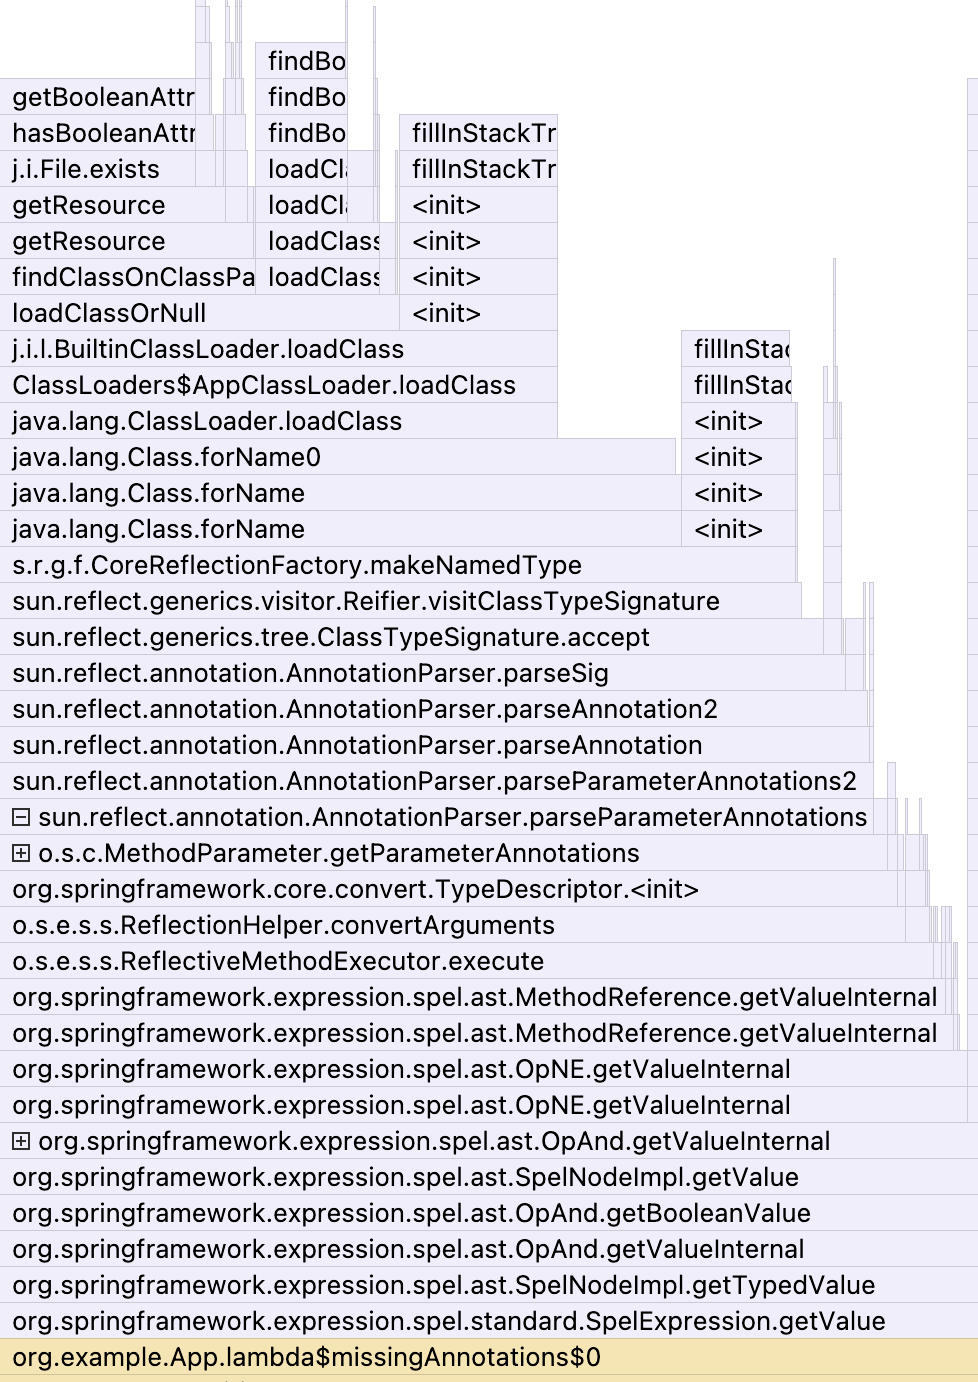978x1382 pixels.
Task: Select the Reifier.visitClassTypeSignature frame
Action: click(400, 601)
